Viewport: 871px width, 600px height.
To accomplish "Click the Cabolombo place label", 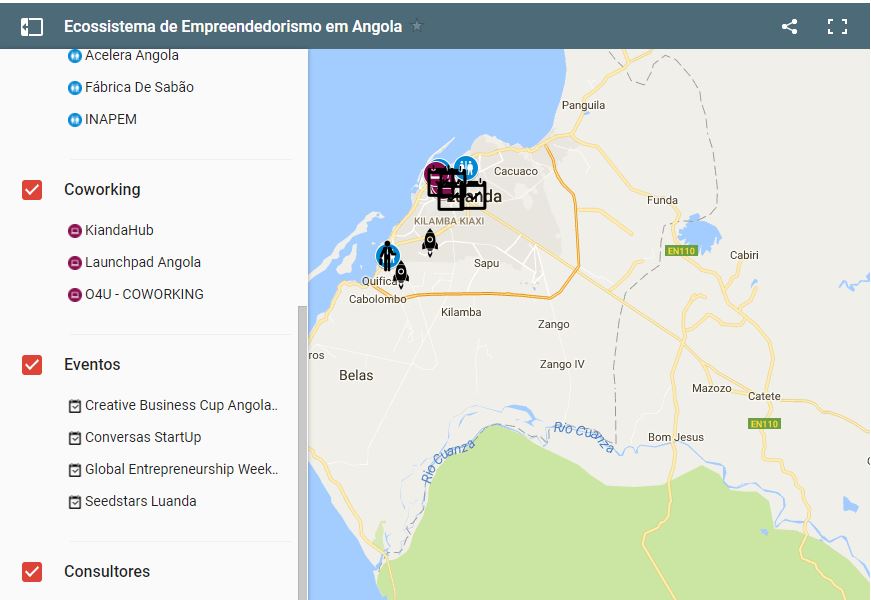I will point(378,299).
